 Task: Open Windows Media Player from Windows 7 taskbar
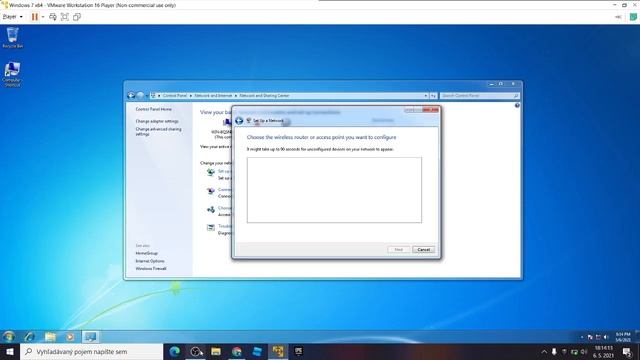70,337
